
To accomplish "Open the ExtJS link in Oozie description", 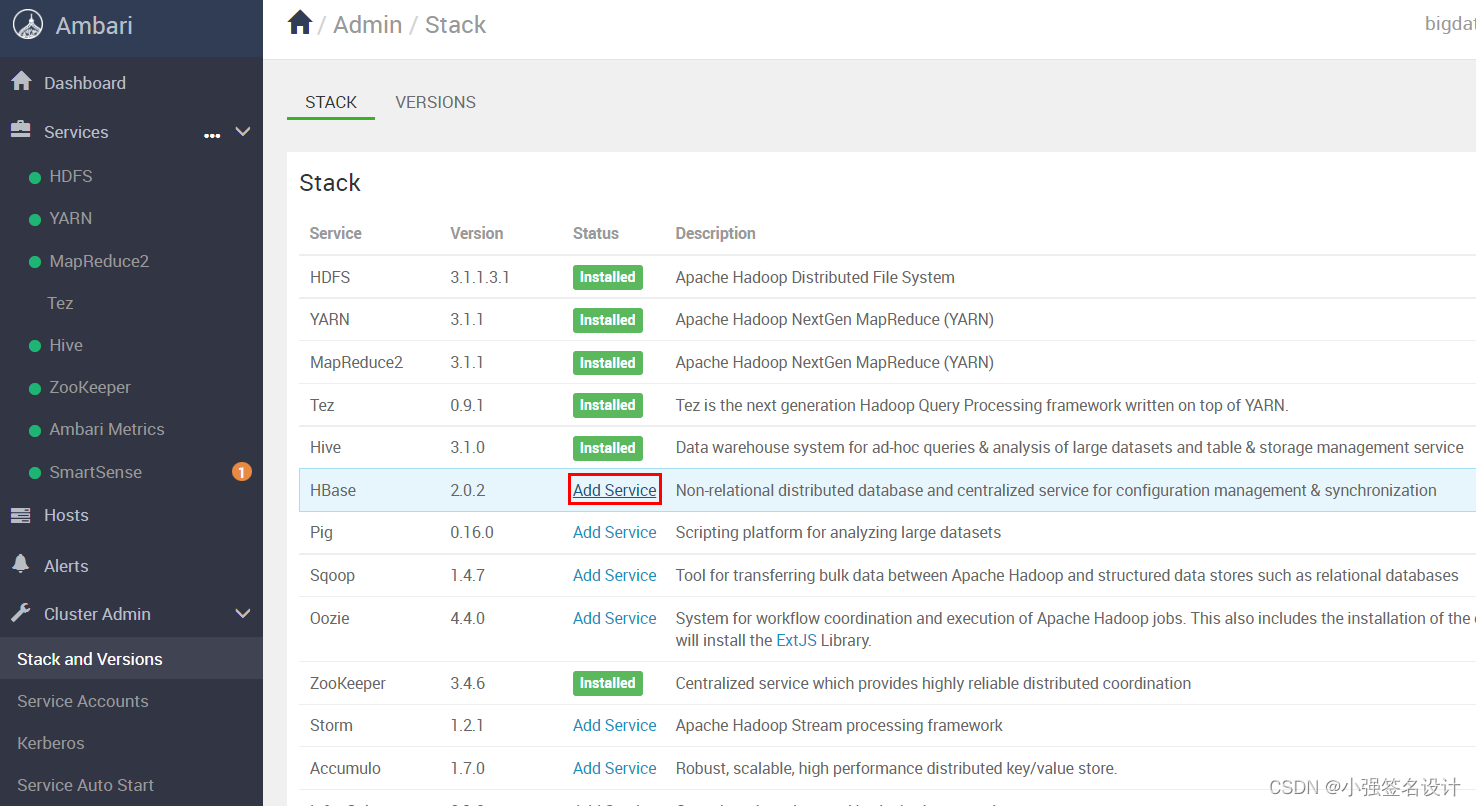I will pos(797,640).
